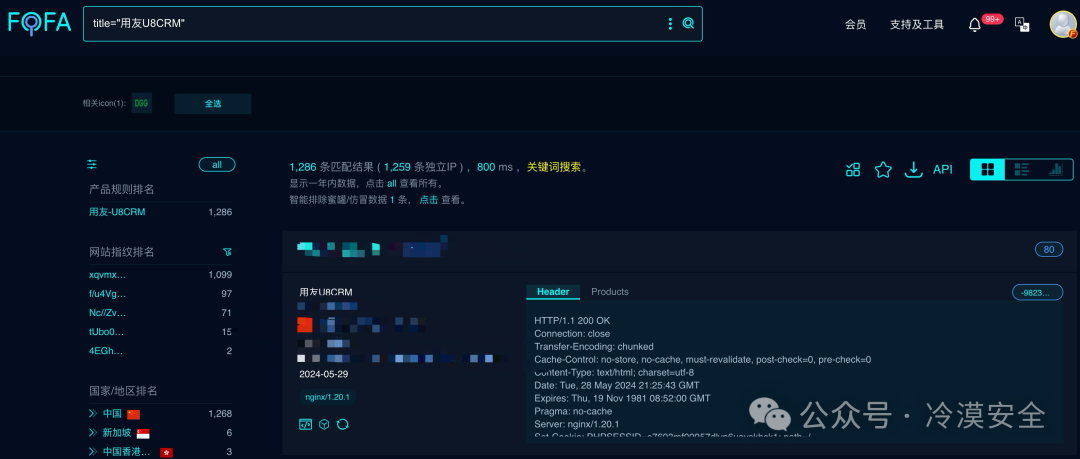This screenshot has height=459, width=1080.
Task: Click the Server: nginx/1.20.1 header line
Action: 577,425
